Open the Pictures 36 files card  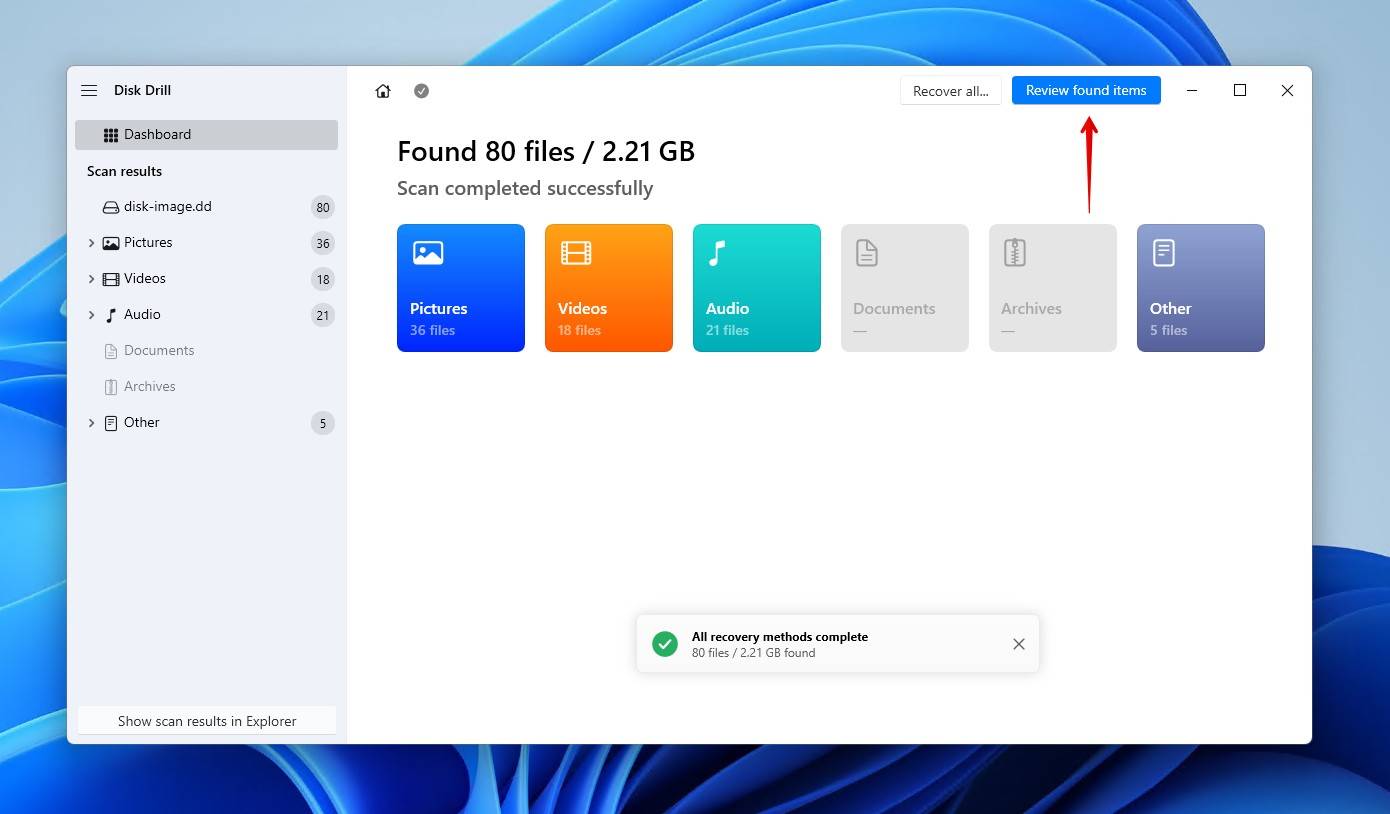461,288
